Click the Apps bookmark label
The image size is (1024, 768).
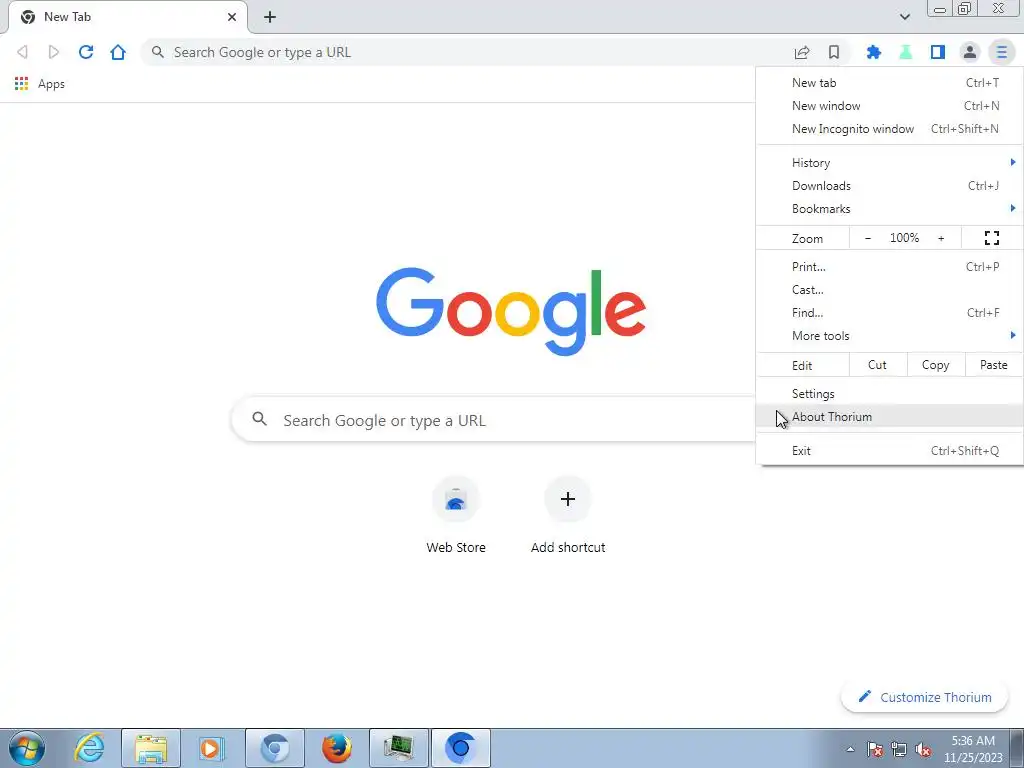[51, 84]
